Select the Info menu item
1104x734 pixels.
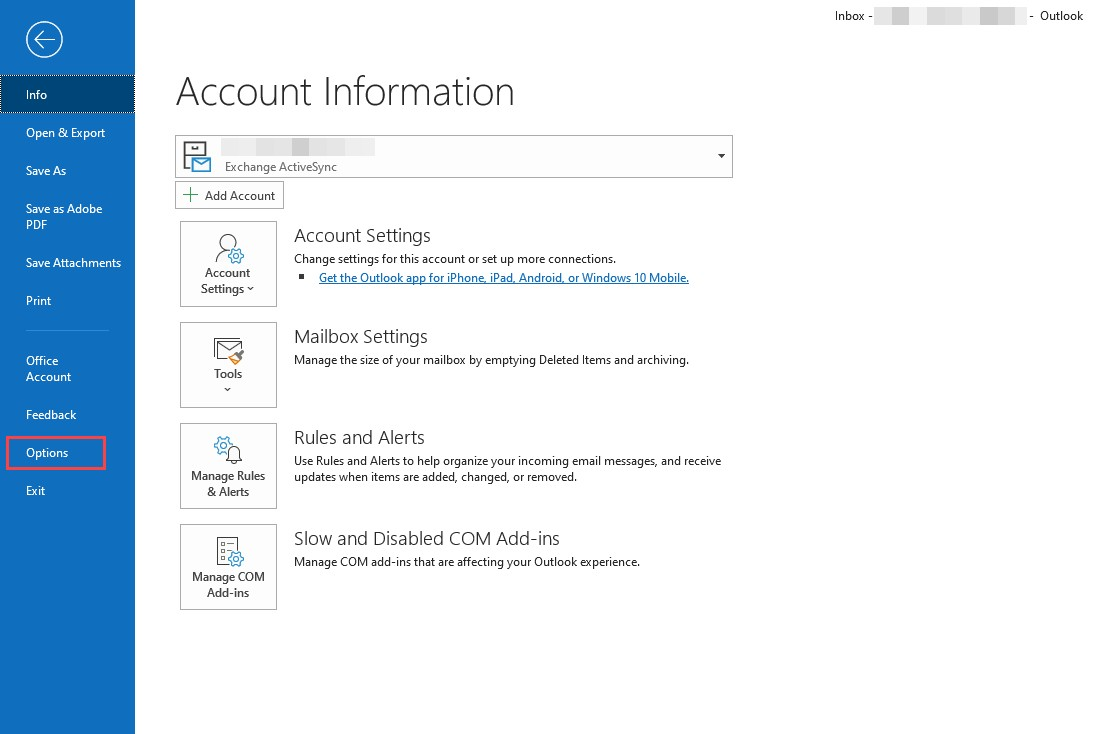pyautogui.click(x=67, y=94)
